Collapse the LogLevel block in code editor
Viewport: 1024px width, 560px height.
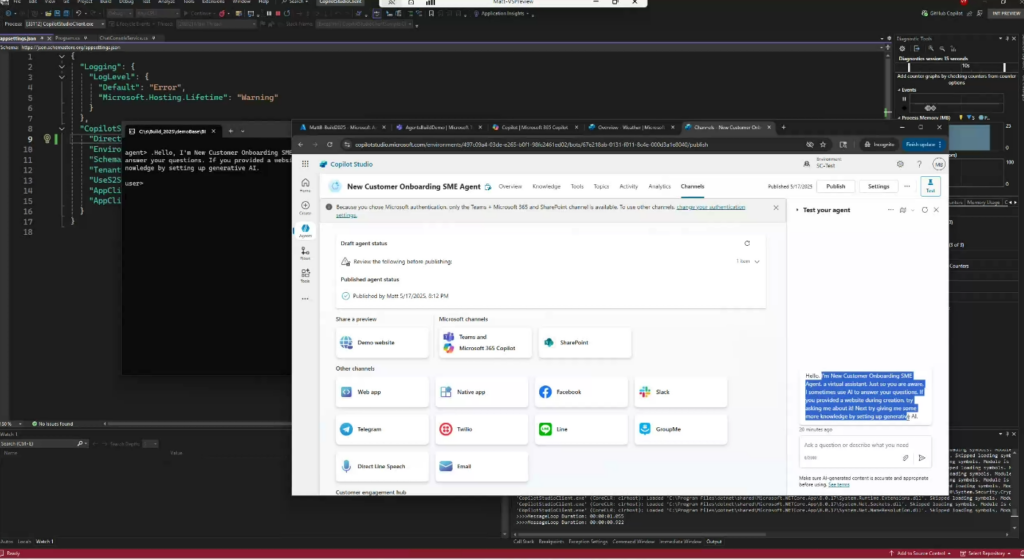click(61, 77)
